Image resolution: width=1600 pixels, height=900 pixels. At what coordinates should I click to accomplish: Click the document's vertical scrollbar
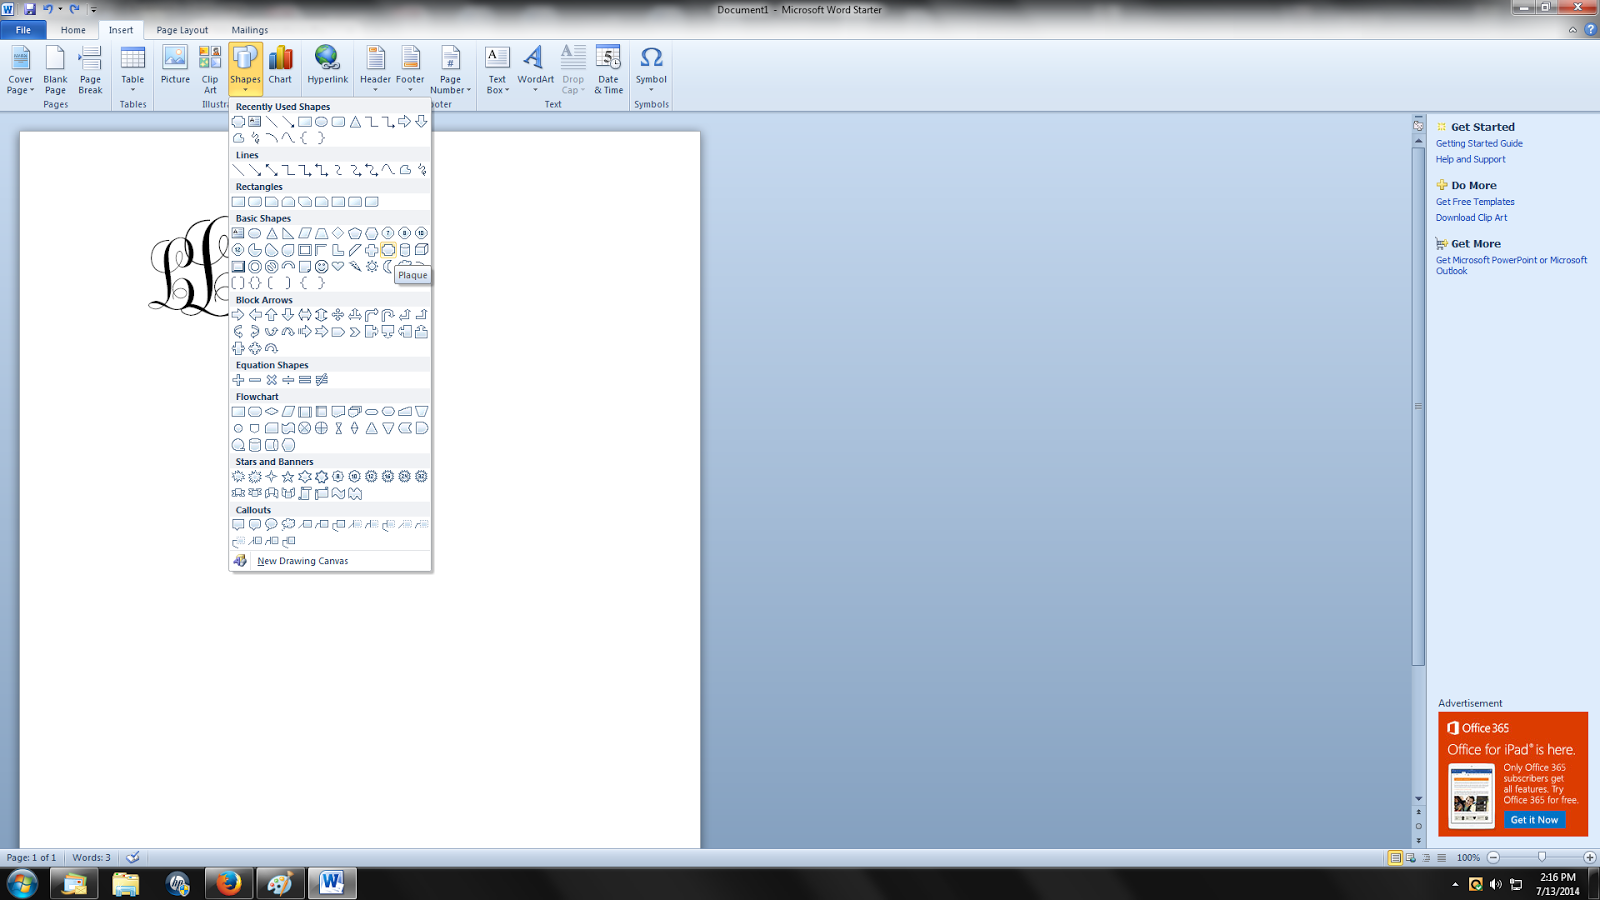1418,407
